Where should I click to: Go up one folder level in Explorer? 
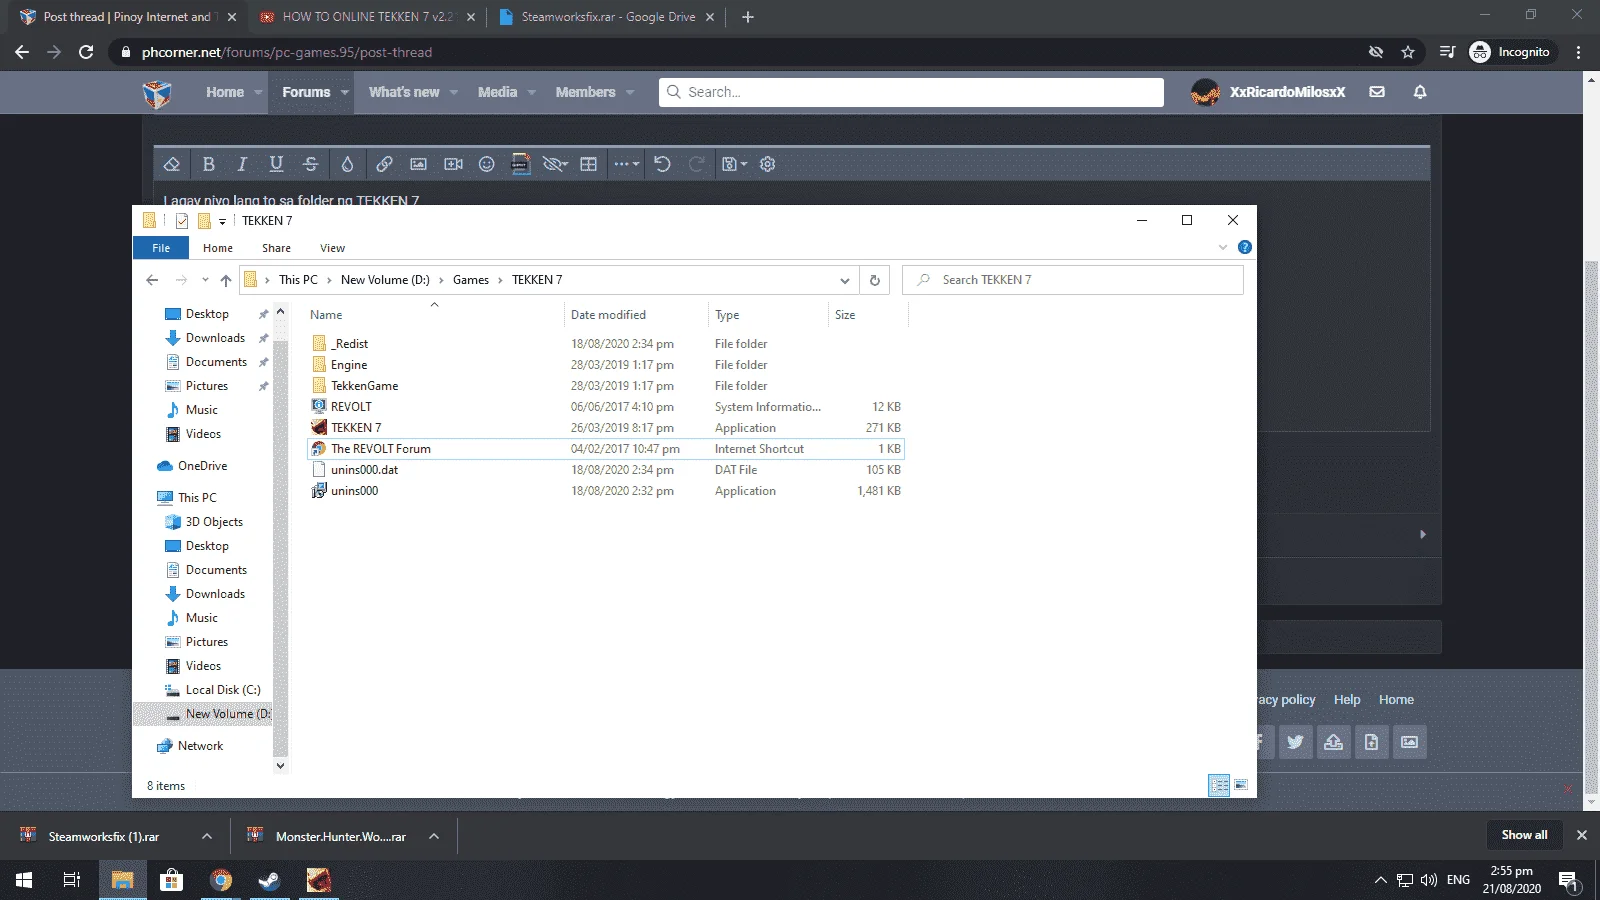[x=226, y=280]
